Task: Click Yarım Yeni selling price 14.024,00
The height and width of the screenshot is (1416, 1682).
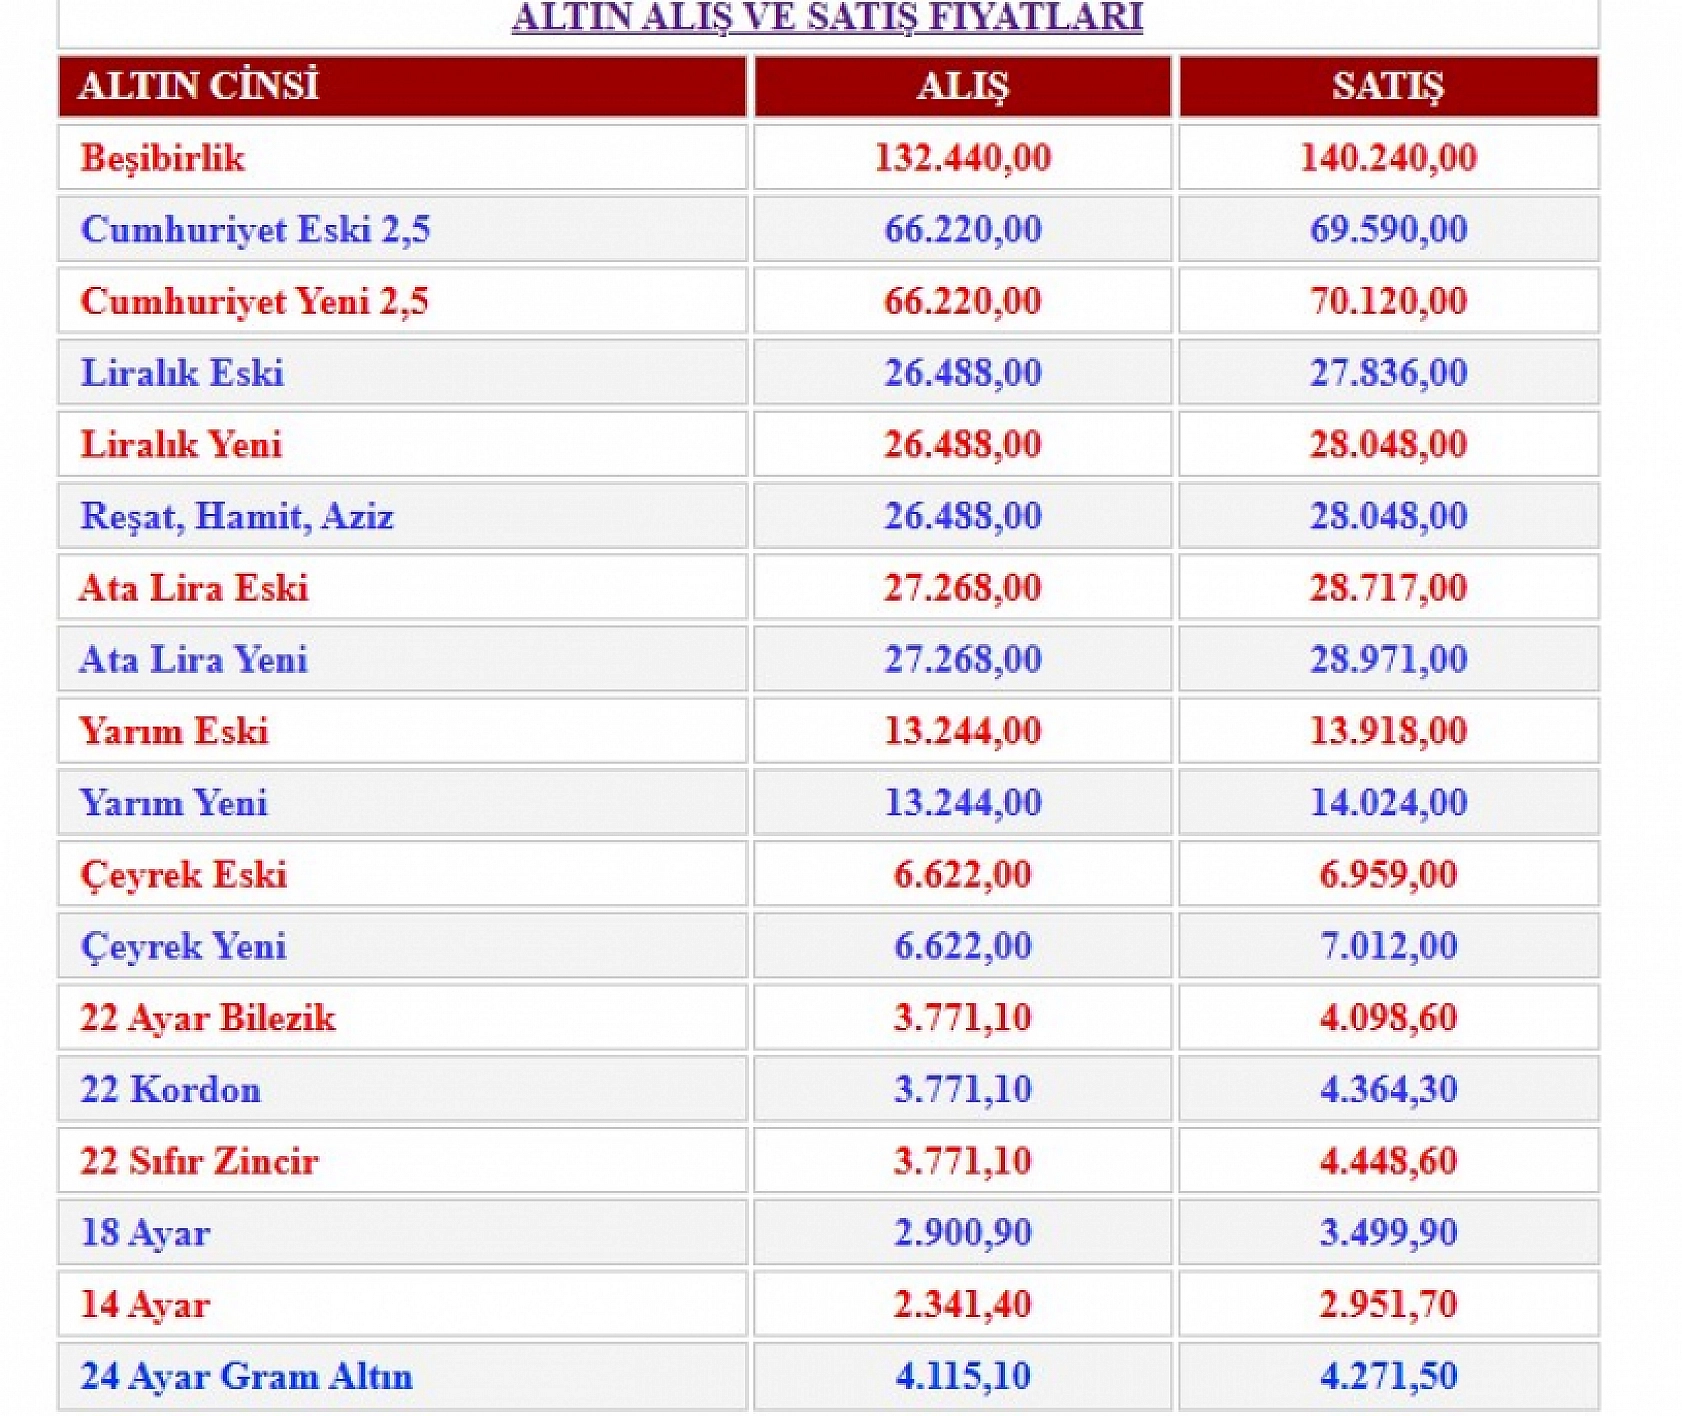Action: (1388, 803)
